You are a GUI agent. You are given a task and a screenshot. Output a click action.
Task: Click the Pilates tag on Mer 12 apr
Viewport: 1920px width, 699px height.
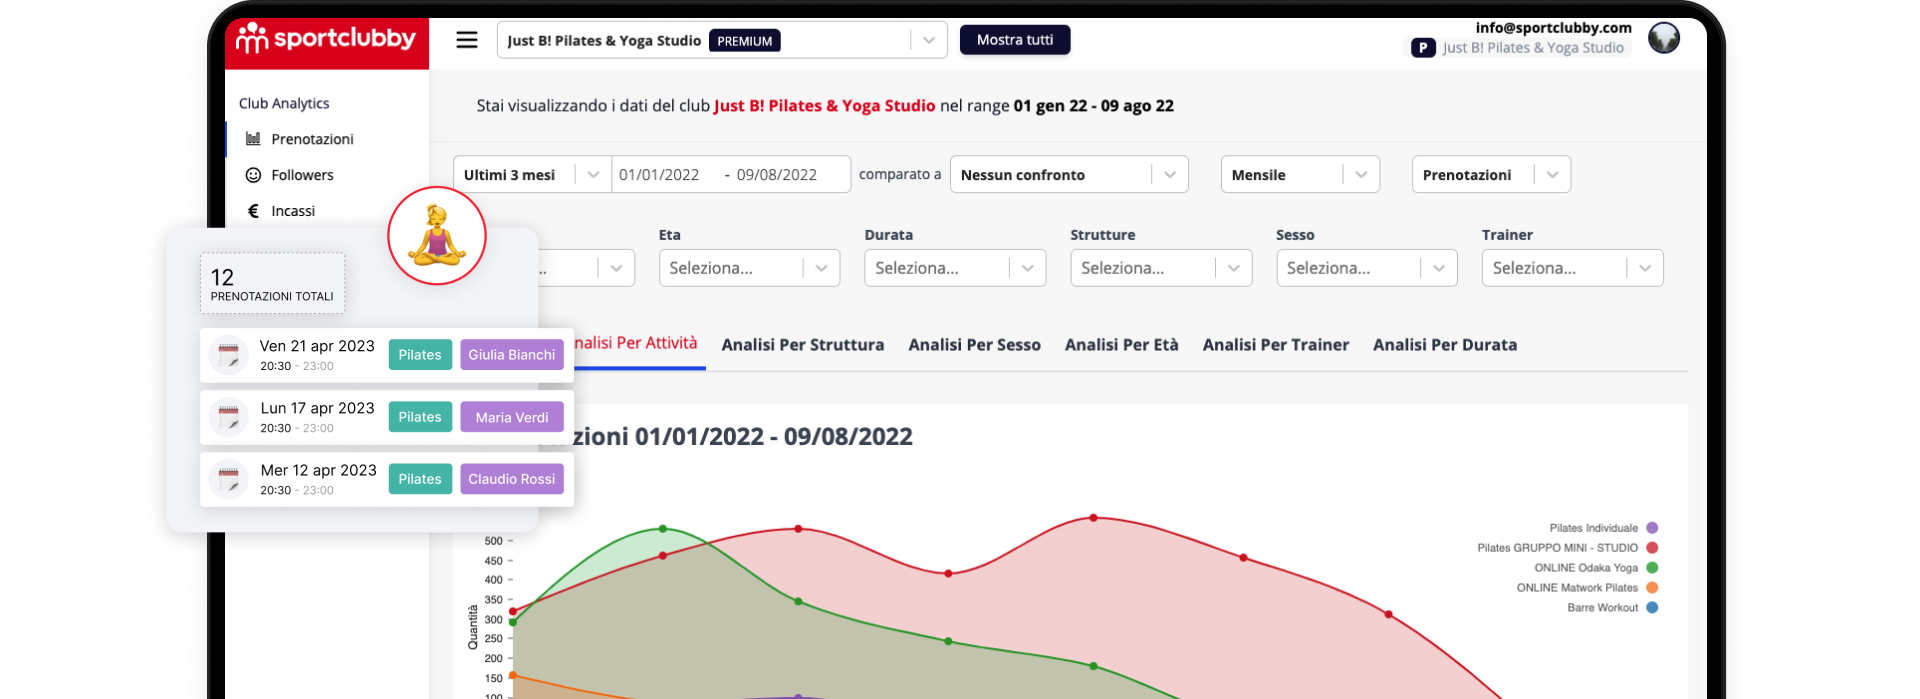tap(420, 479)
